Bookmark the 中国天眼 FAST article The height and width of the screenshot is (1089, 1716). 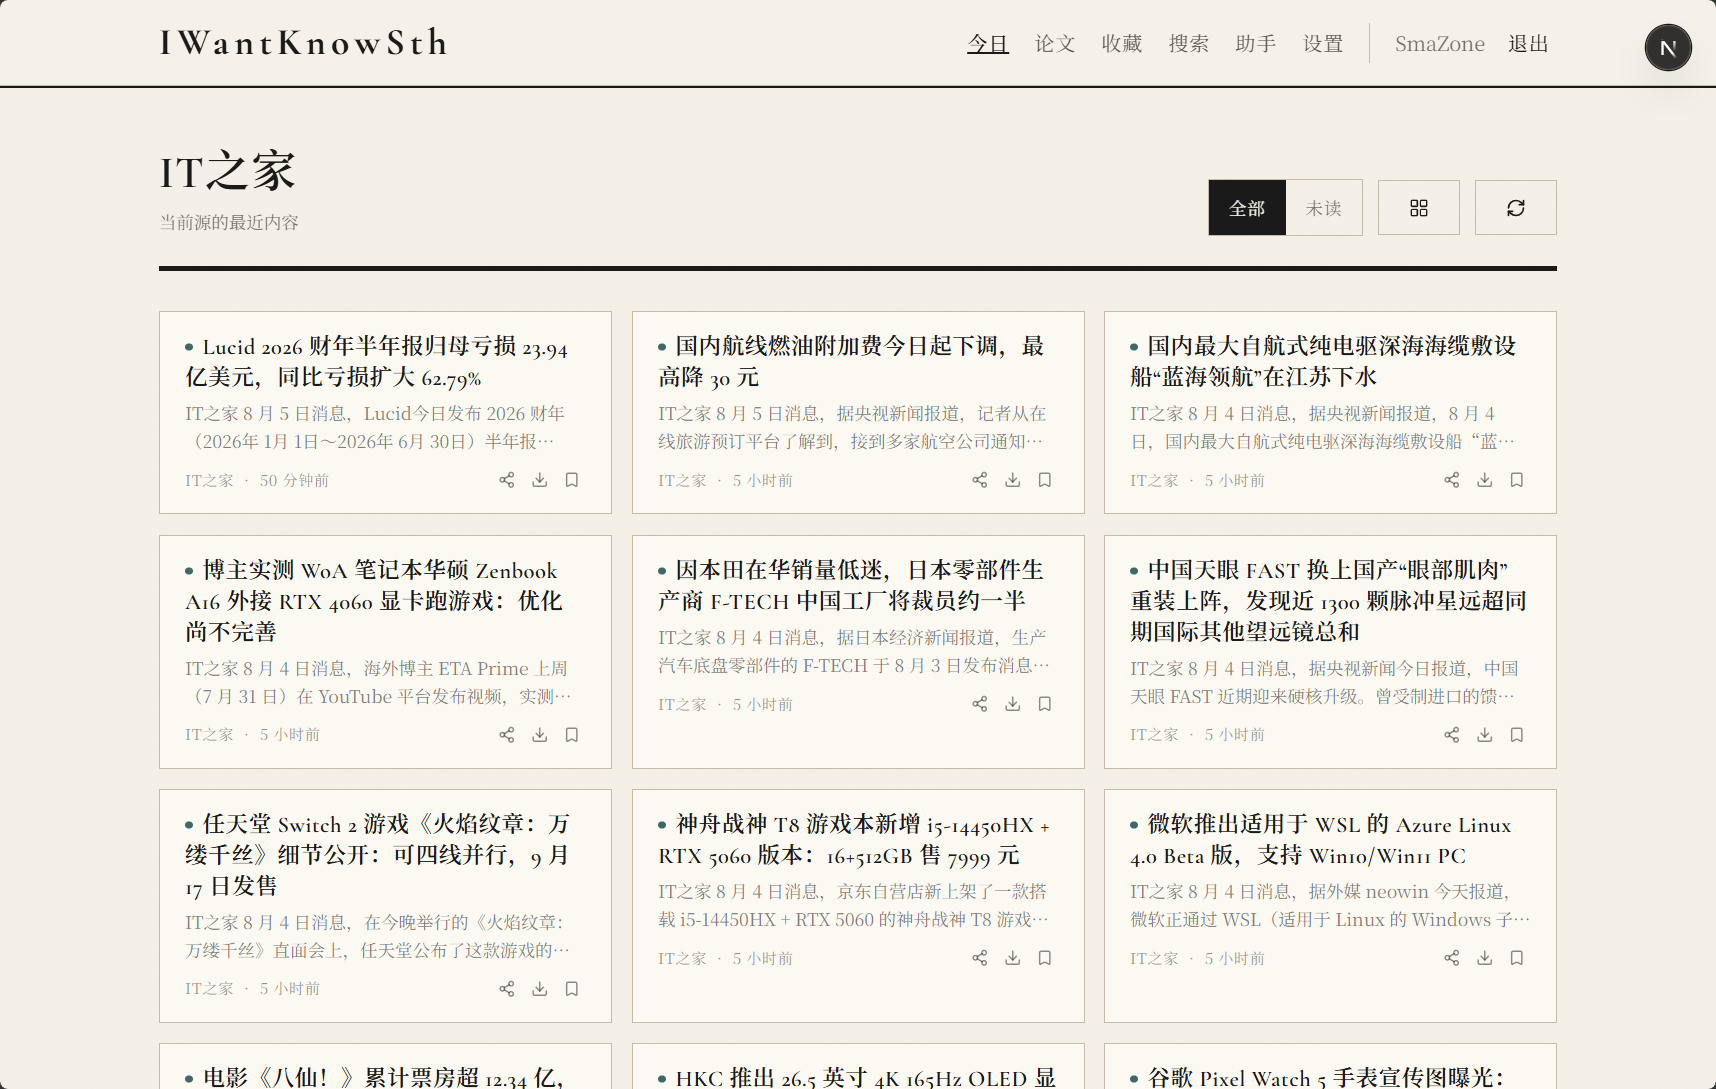click(1517, 735)
